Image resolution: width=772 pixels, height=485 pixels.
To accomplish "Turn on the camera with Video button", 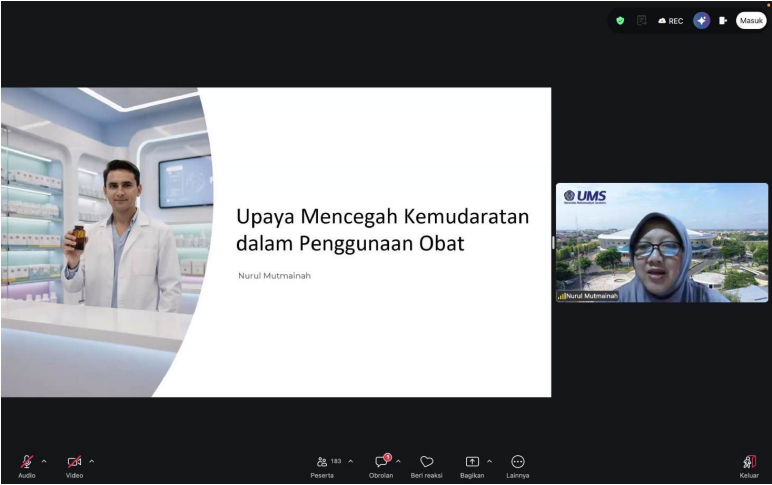I will pyautogui.click(x=74, y=466).
